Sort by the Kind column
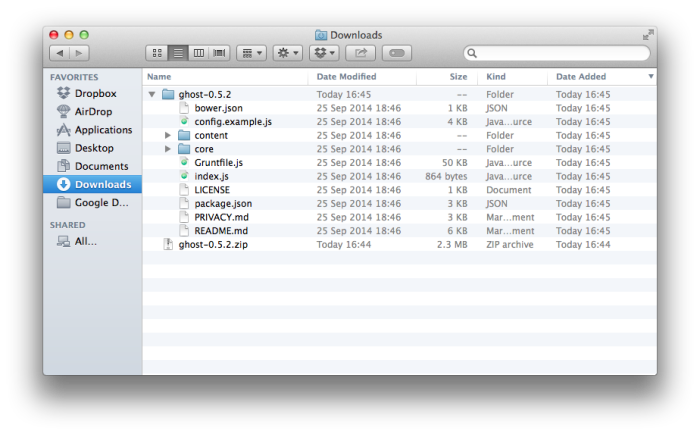This screenshot has width=700, height=435. pyautogui.click(x=513, y=77)
